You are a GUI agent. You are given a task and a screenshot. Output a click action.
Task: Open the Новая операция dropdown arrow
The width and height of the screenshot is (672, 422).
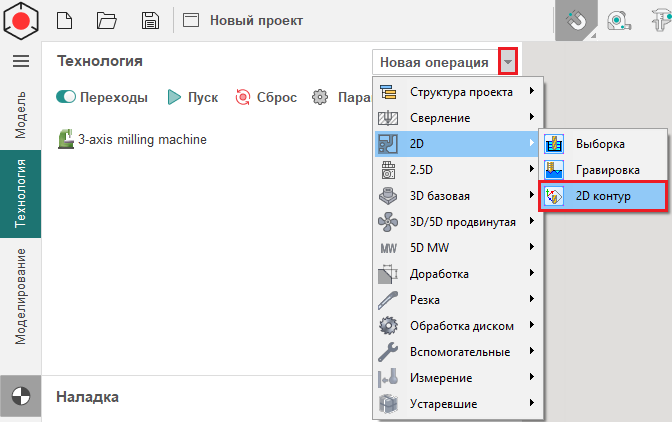pos(509,62)
